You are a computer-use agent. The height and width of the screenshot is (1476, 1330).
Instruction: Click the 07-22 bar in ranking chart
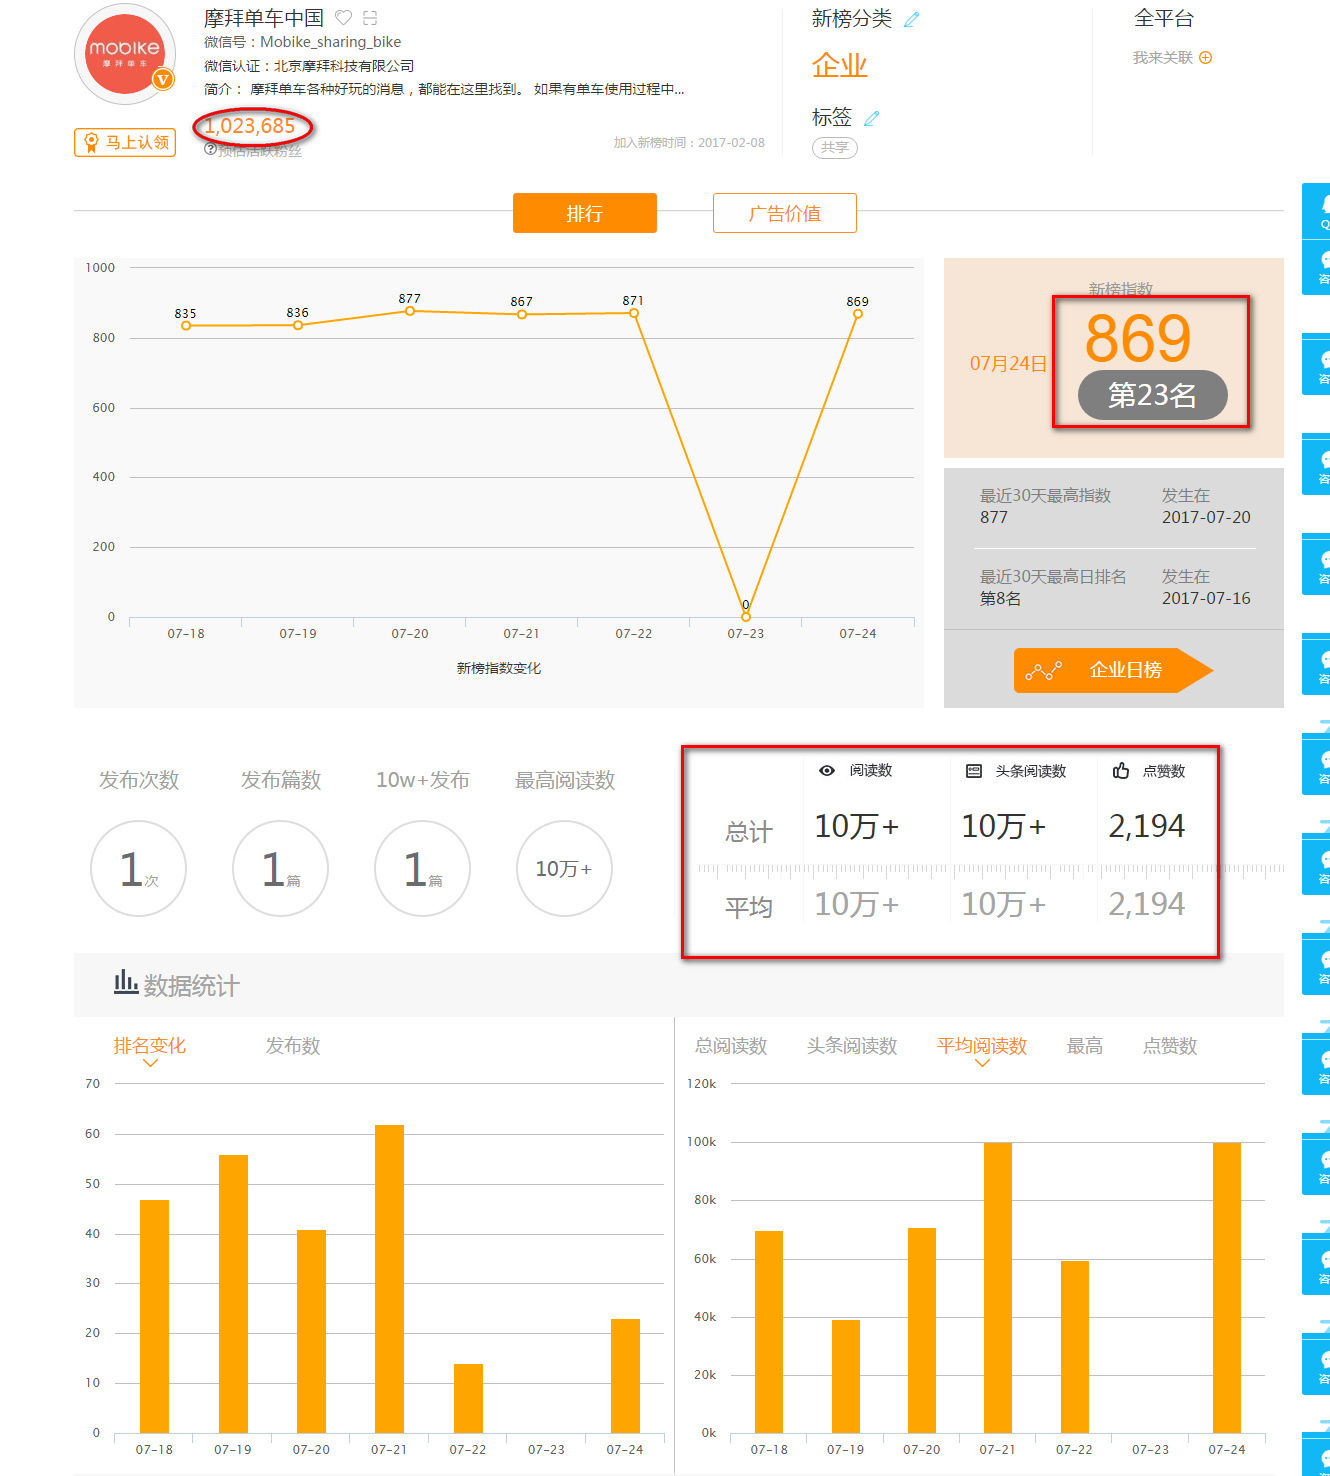tap(468, 1398)
